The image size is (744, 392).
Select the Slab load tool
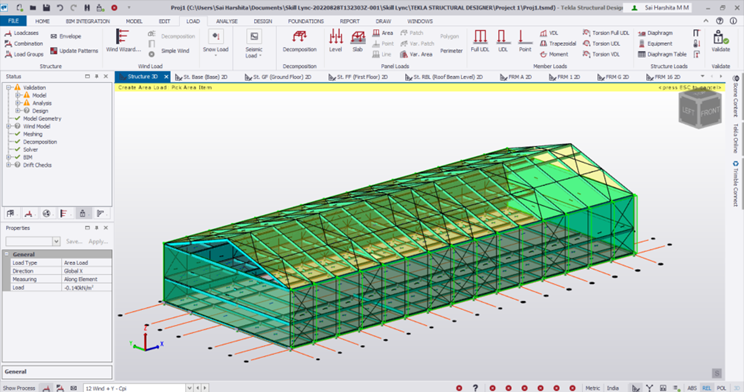358,40
